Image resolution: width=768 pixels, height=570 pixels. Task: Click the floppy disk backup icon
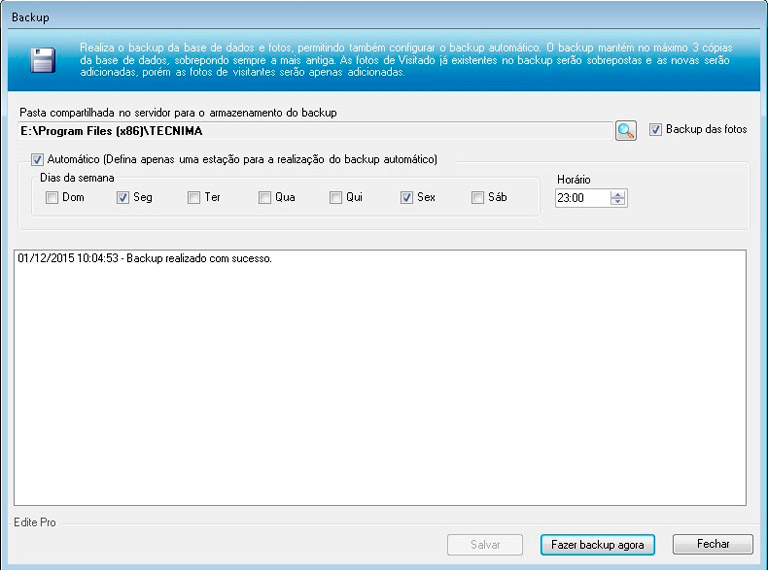pyautogui.click(x=43, y=61)
